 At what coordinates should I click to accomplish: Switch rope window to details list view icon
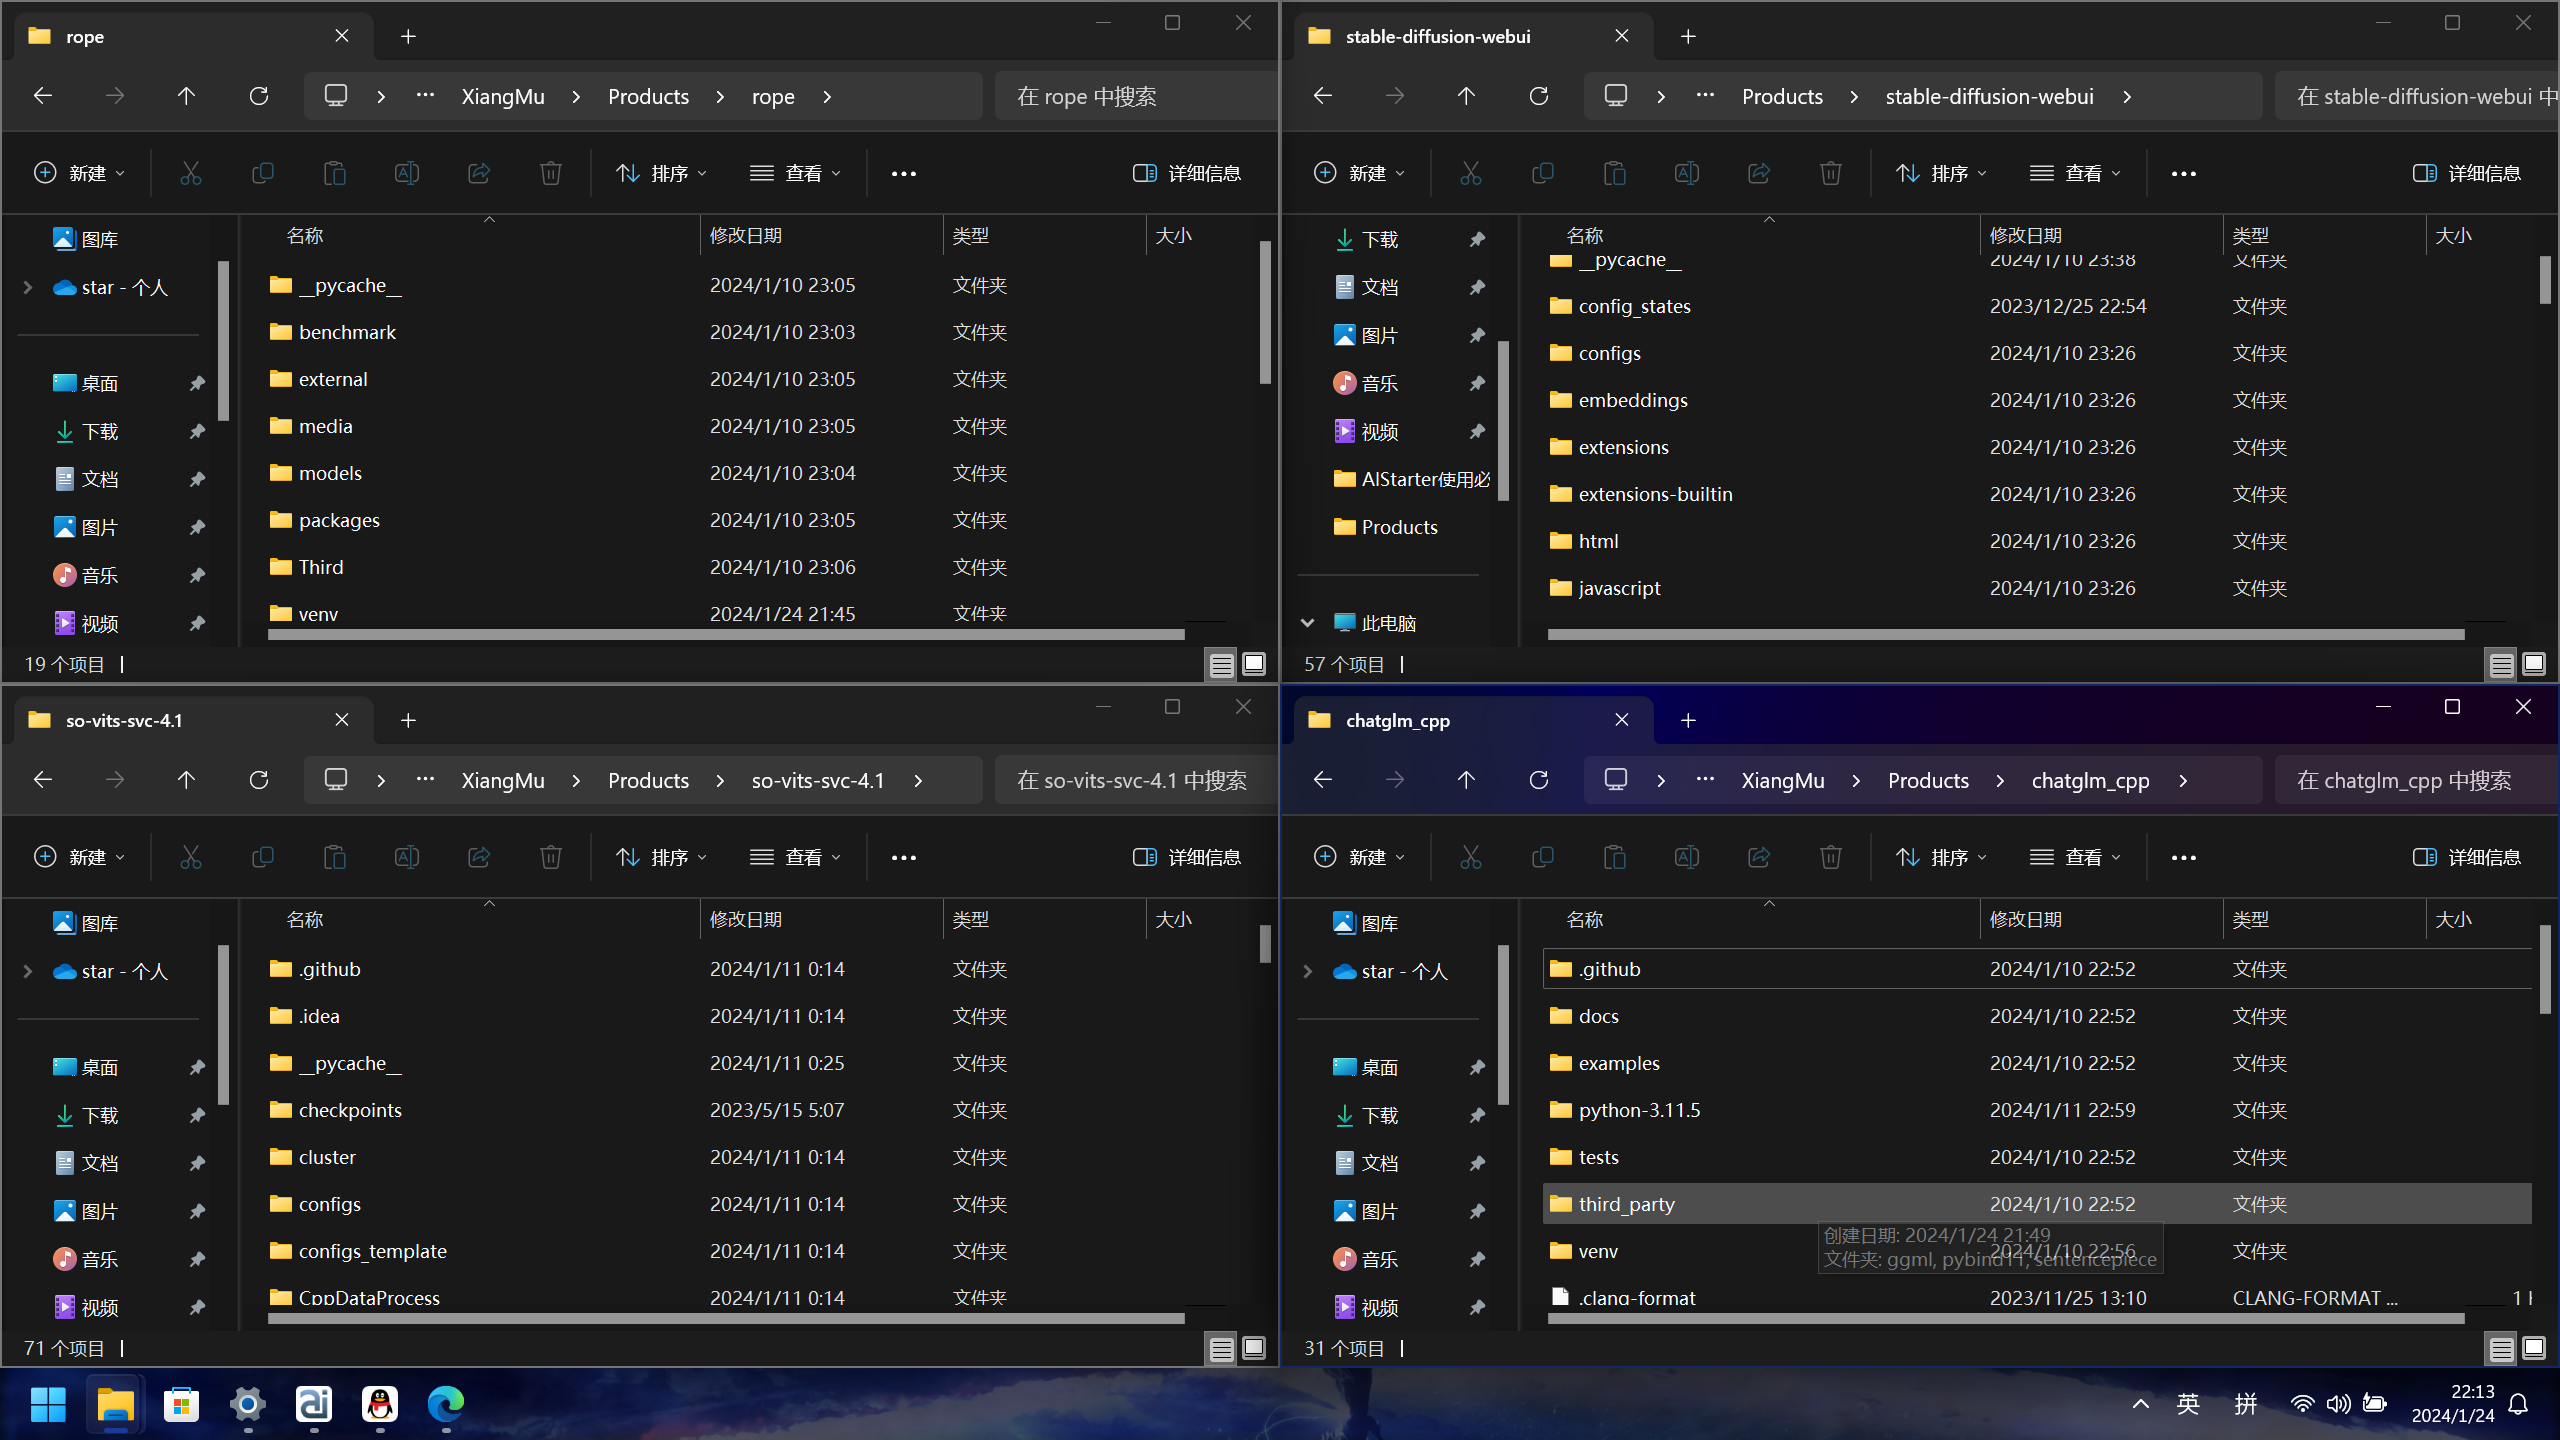pyautogui.click(x=1221, y=664)
